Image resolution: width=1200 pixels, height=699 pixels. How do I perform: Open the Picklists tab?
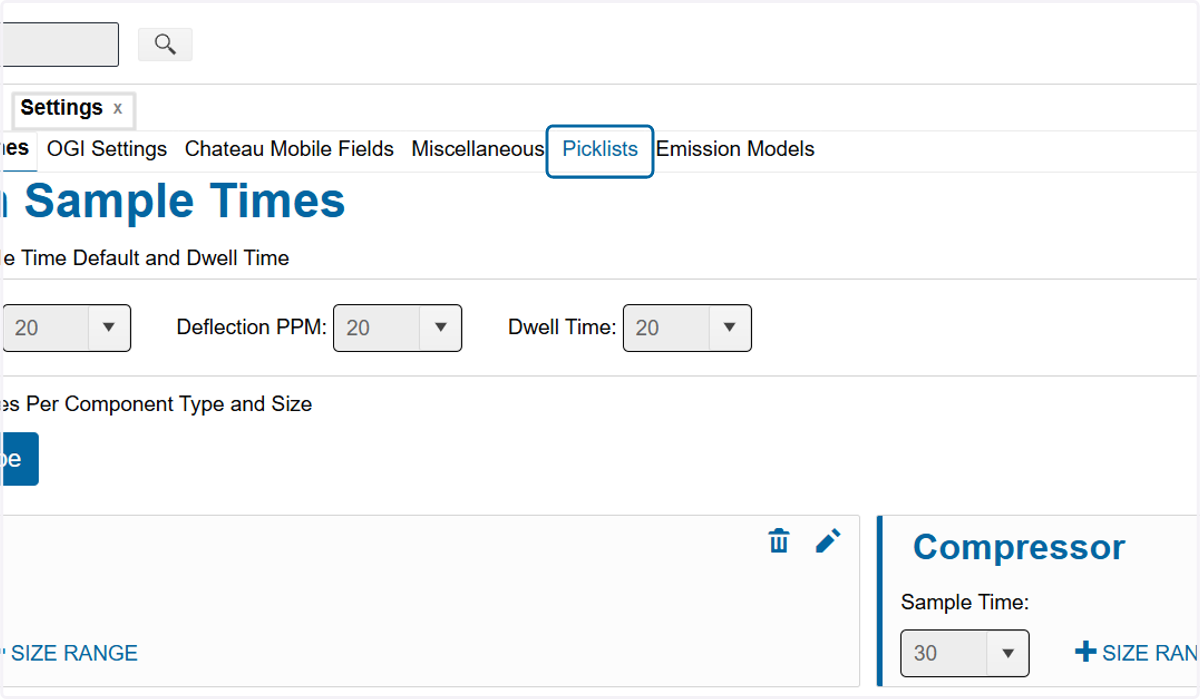(x=600, y=150)
